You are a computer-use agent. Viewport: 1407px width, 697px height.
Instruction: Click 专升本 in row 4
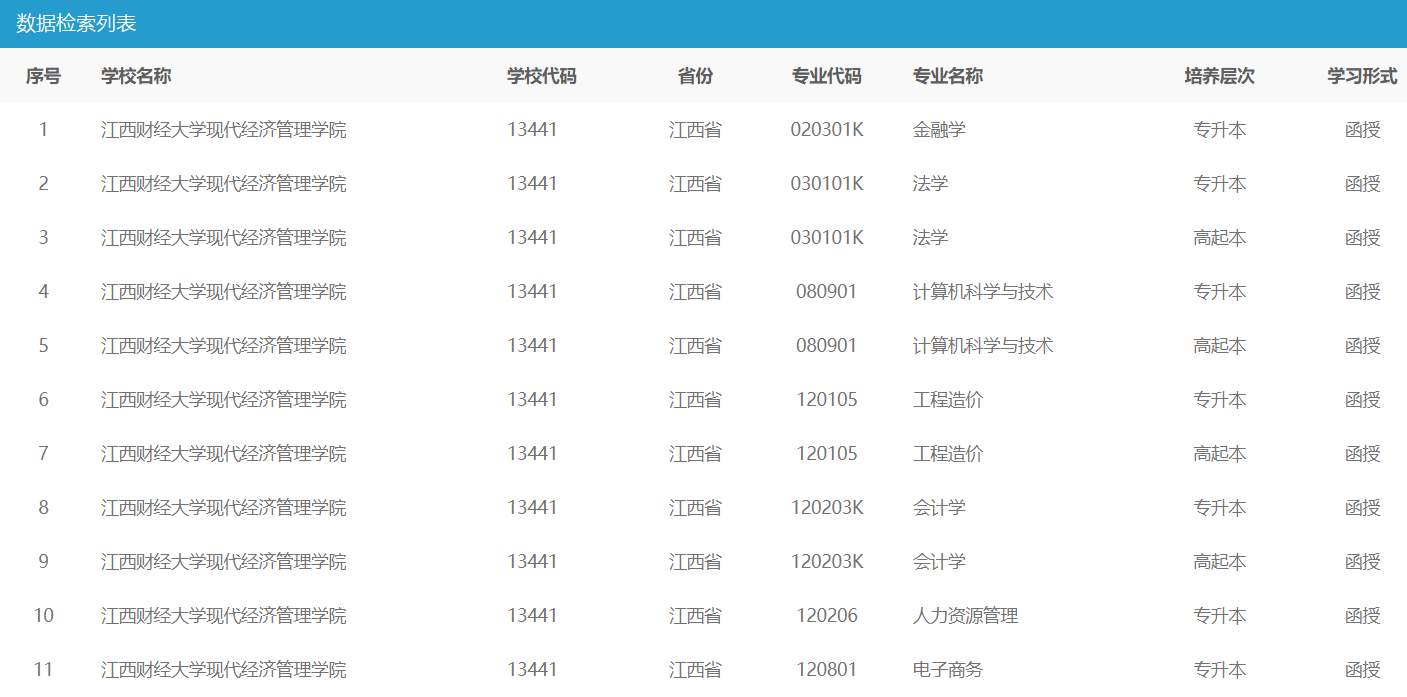pos(1220,292)
